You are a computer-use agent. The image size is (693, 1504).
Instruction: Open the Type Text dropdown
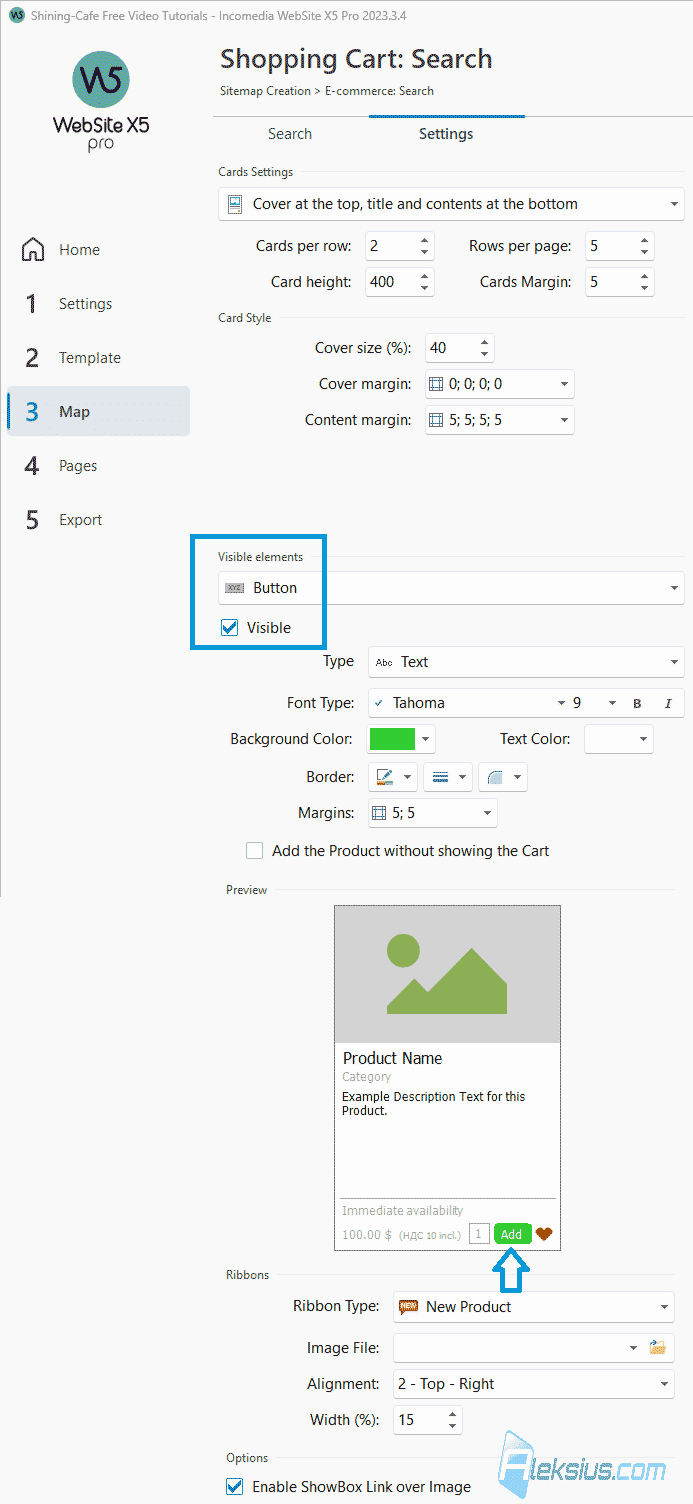(526, 662)
